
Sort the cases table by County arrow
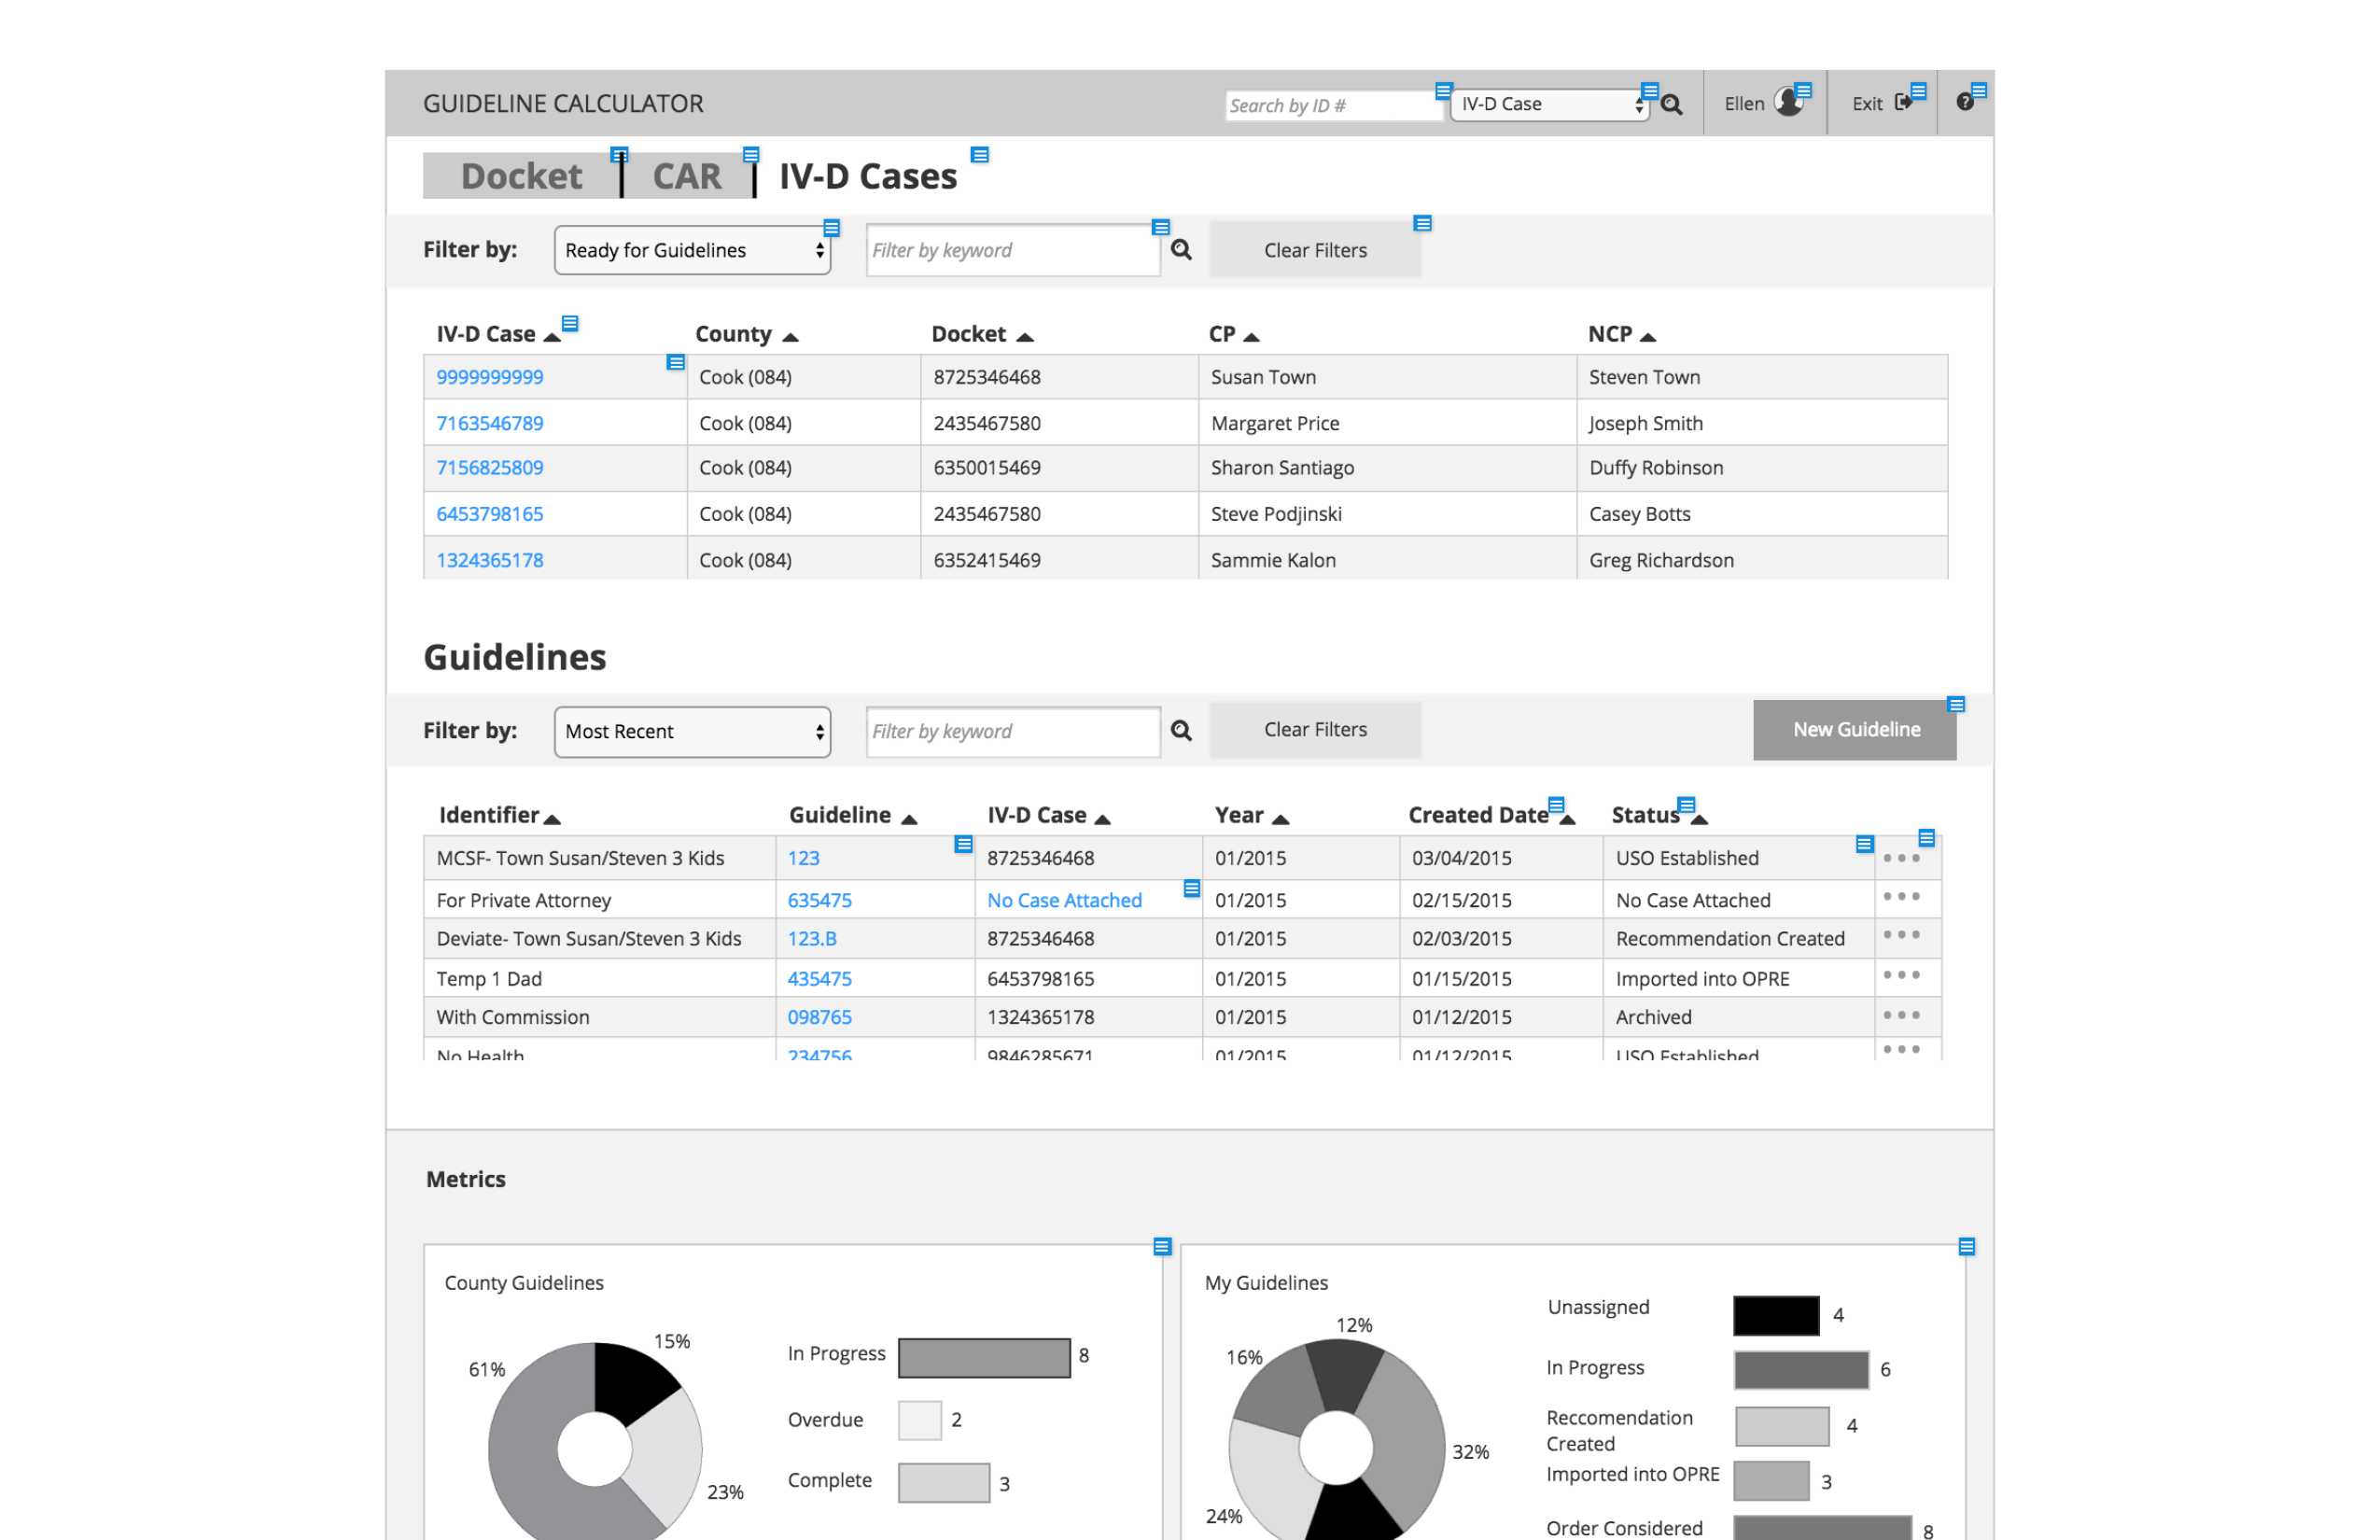(x=790, y=337)
